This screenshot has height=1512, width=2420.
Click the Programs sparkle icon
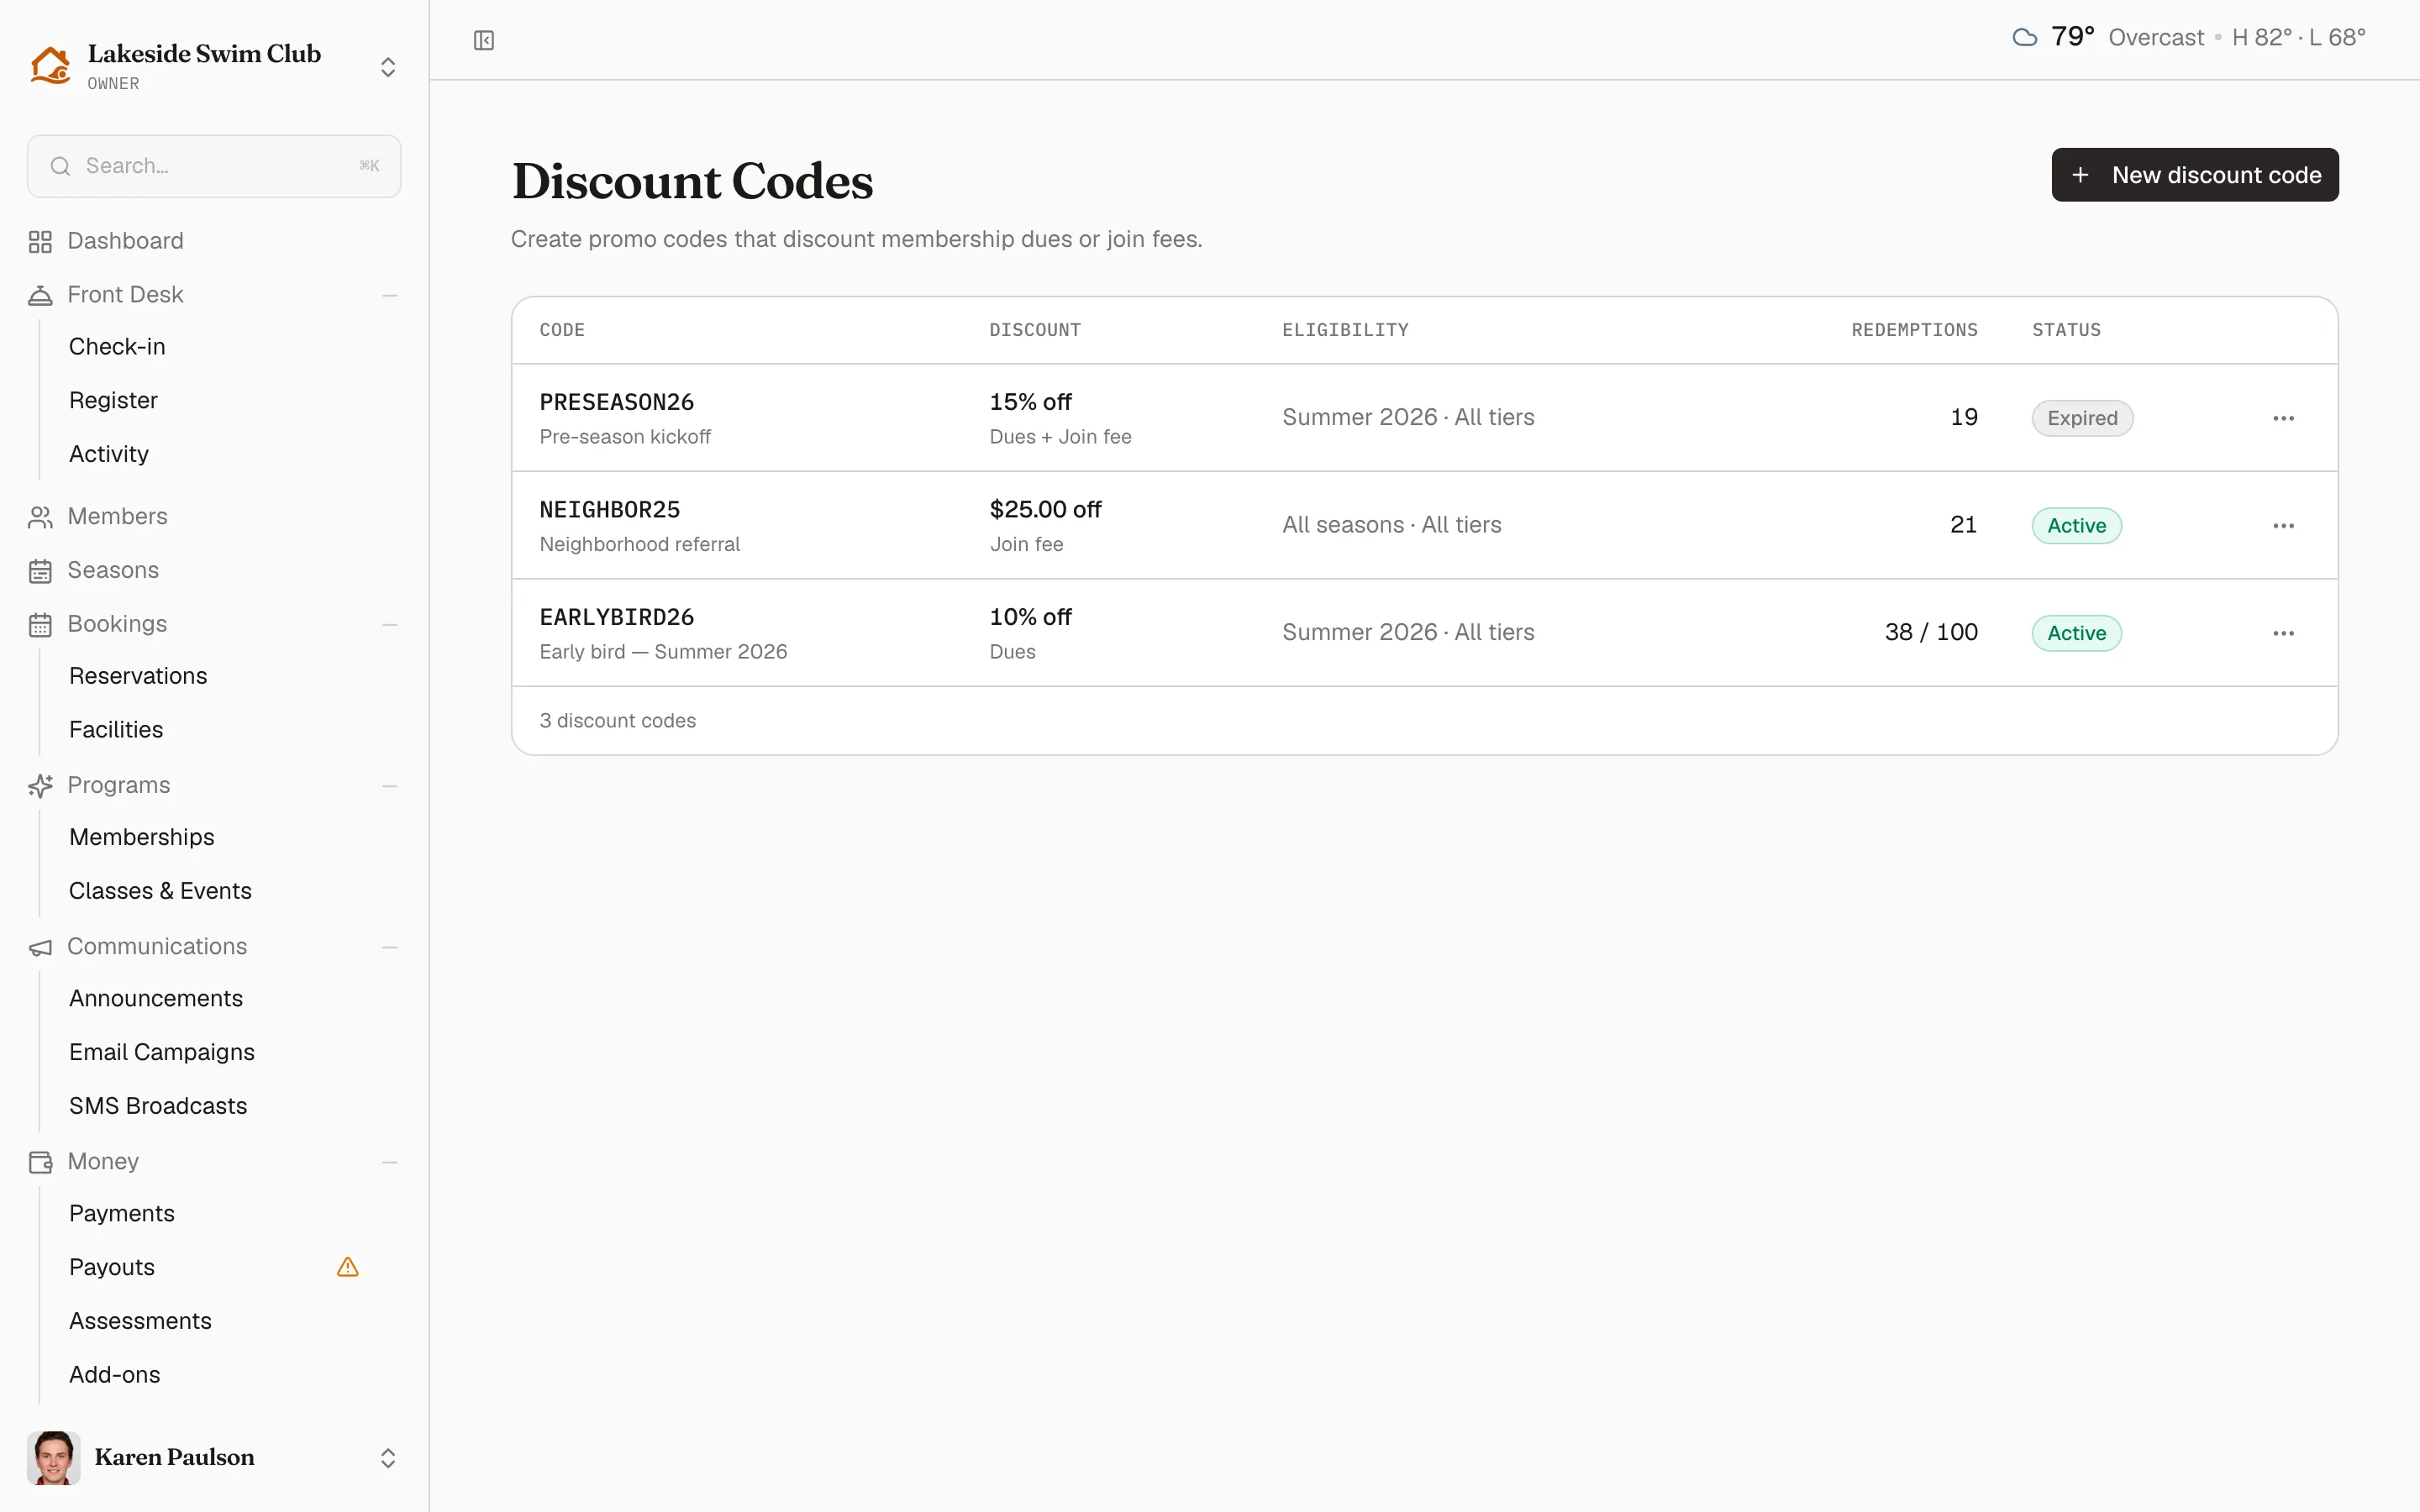pos(40,786)
